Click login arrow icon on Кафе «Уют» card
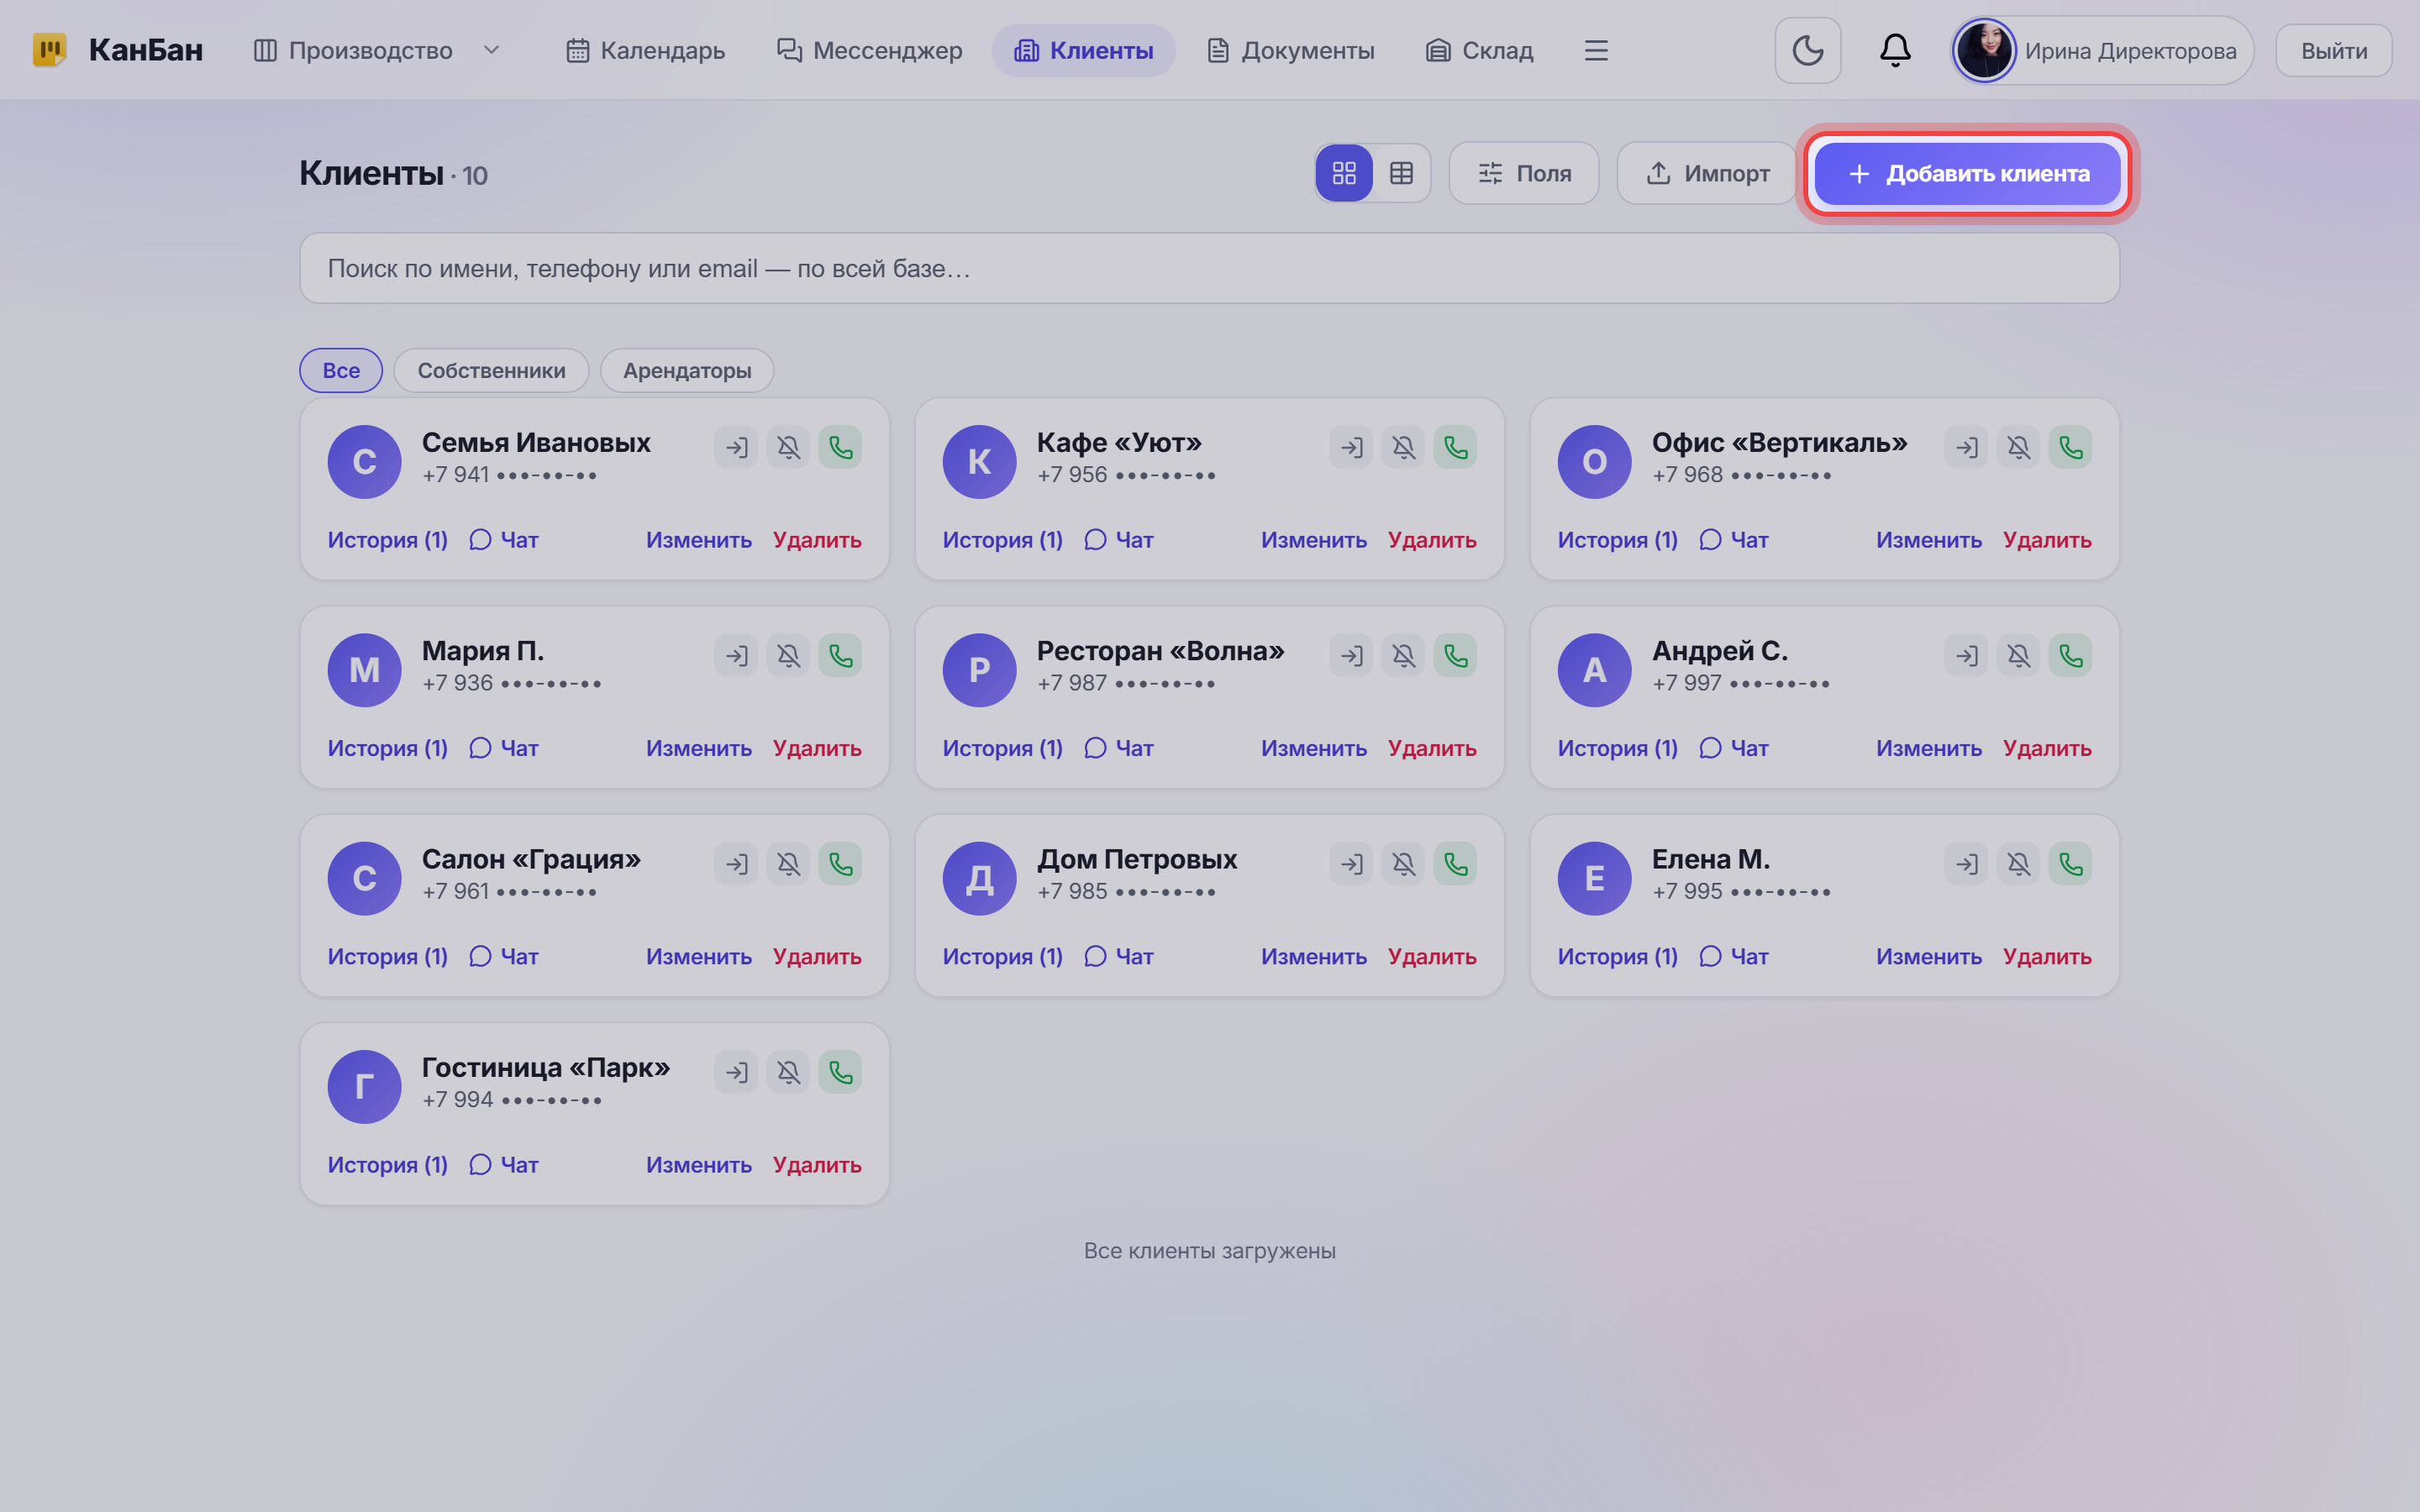Screen dimensions: 2420x1512 point(1351,447)
